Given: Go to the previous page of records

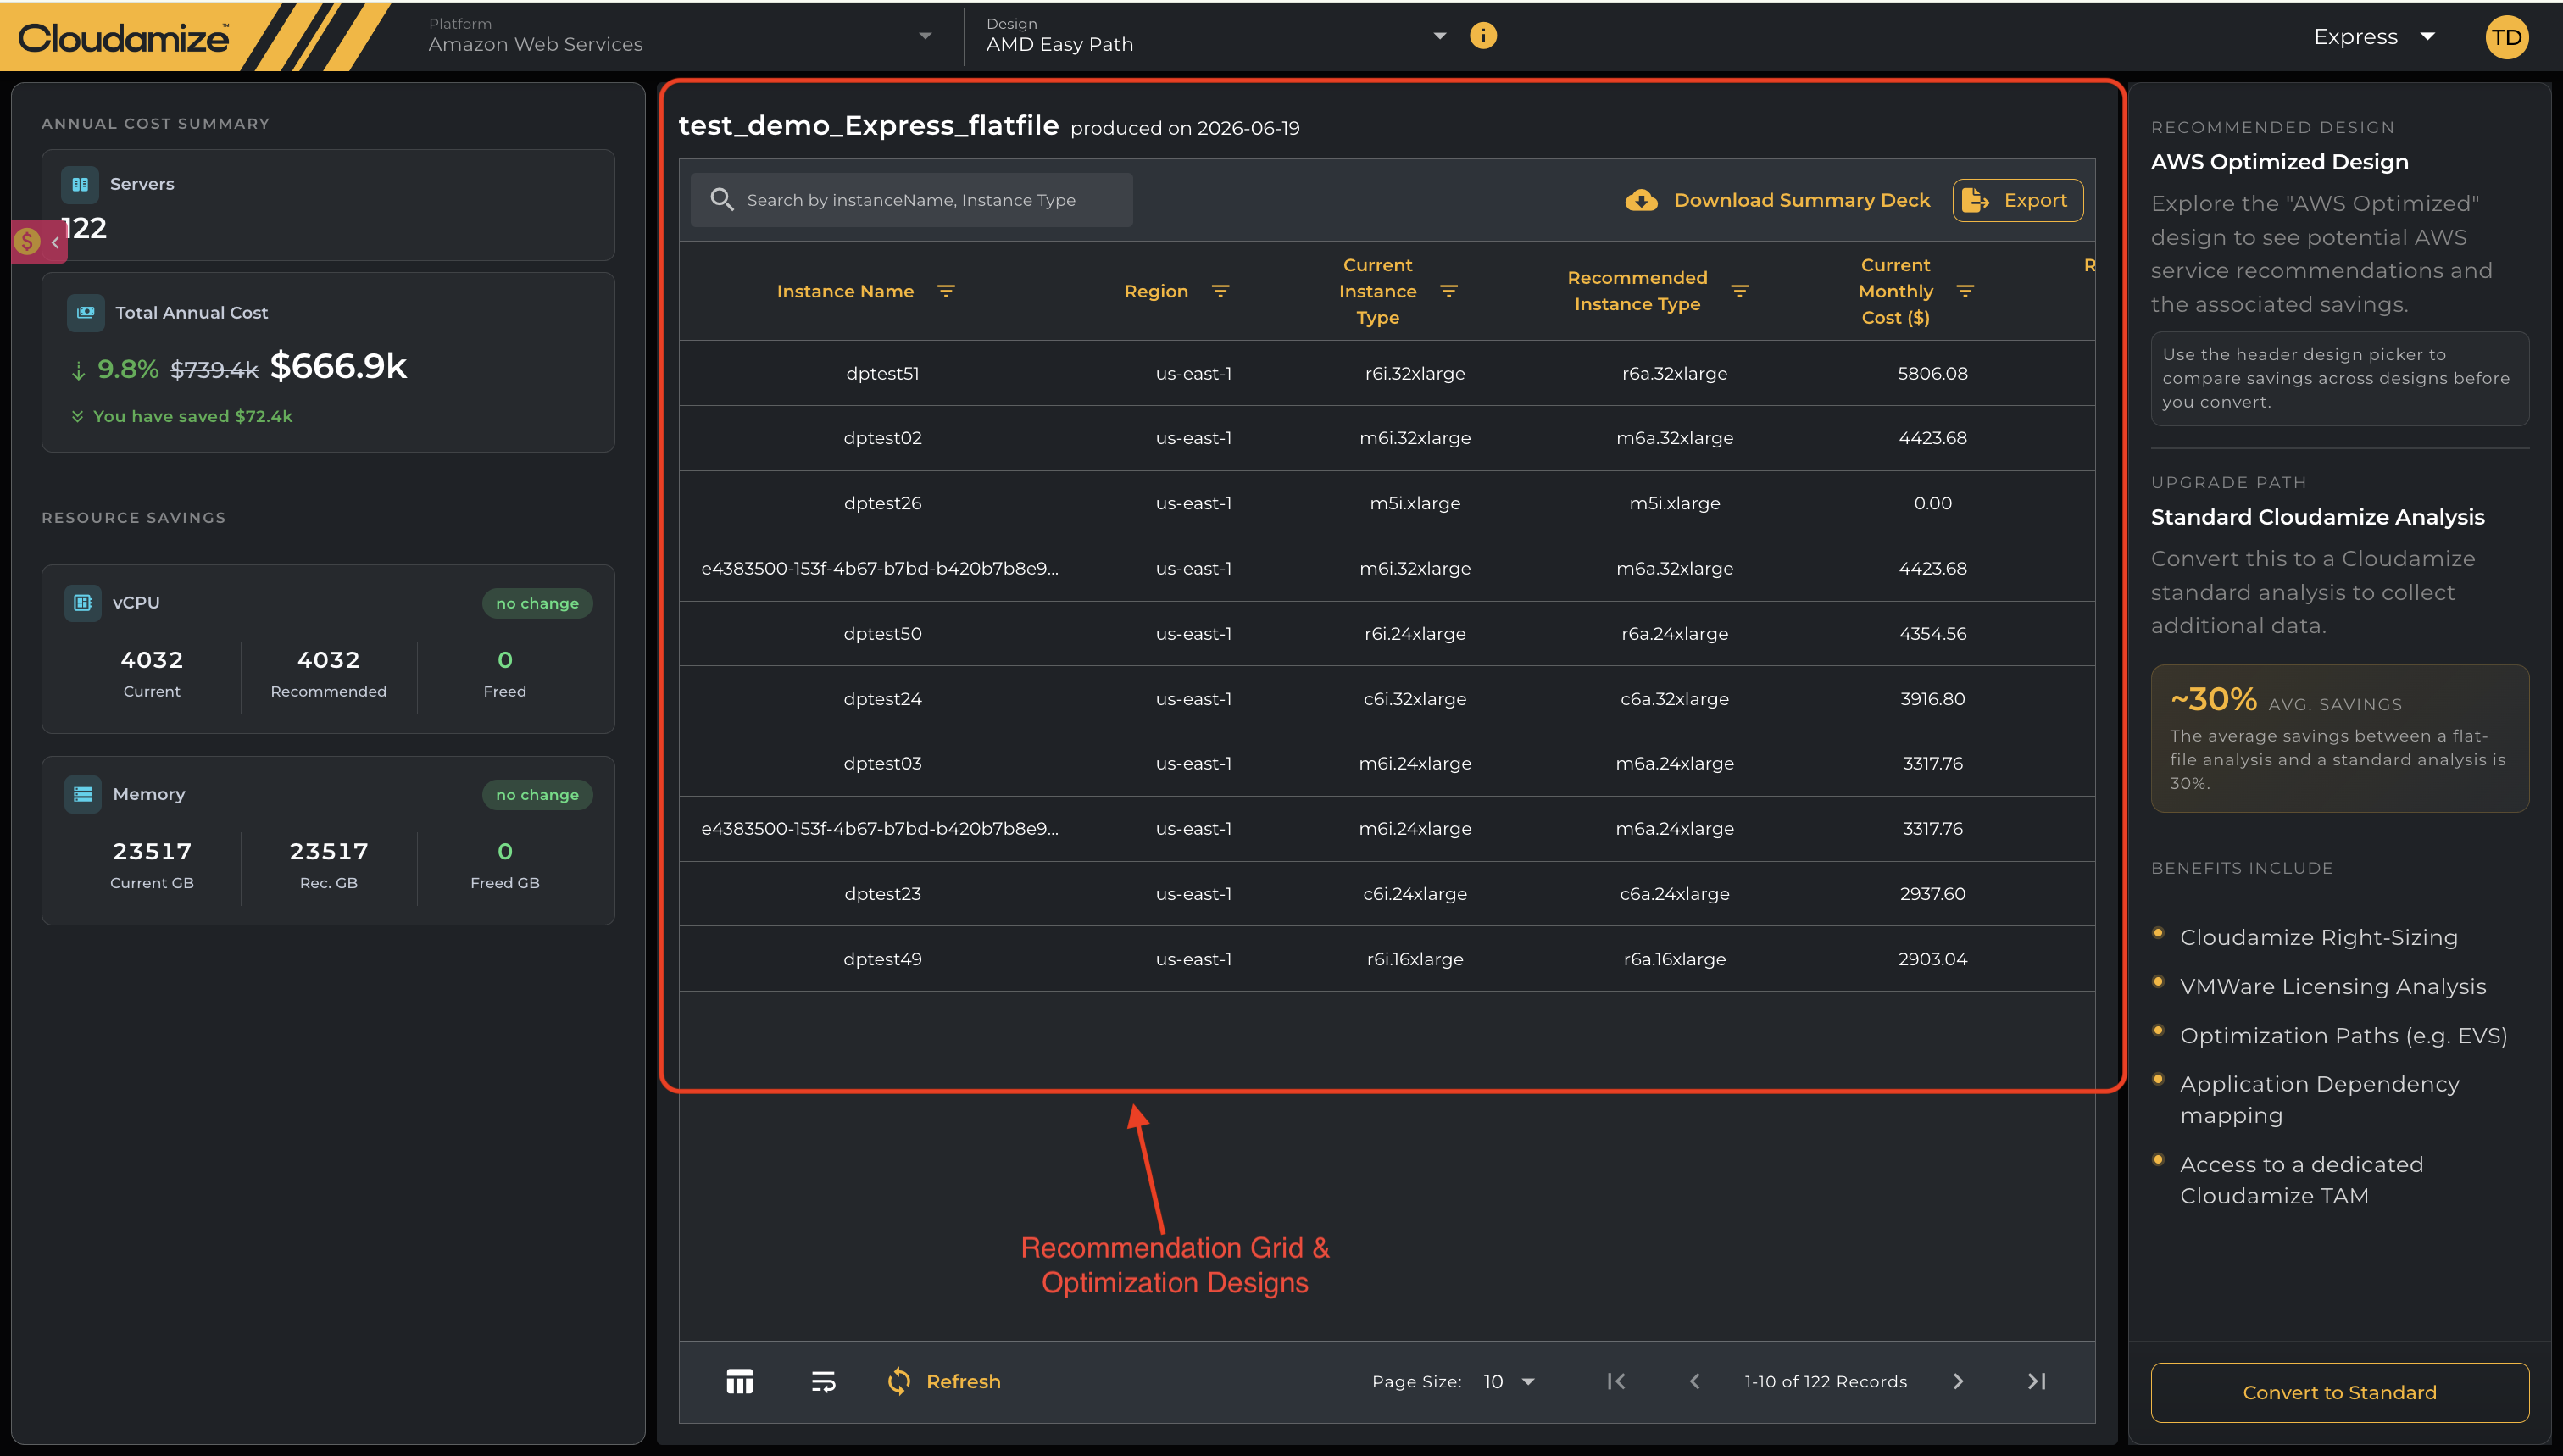Looking at the screenshot, I should pyautogui.click(x=1695, y=1381).
